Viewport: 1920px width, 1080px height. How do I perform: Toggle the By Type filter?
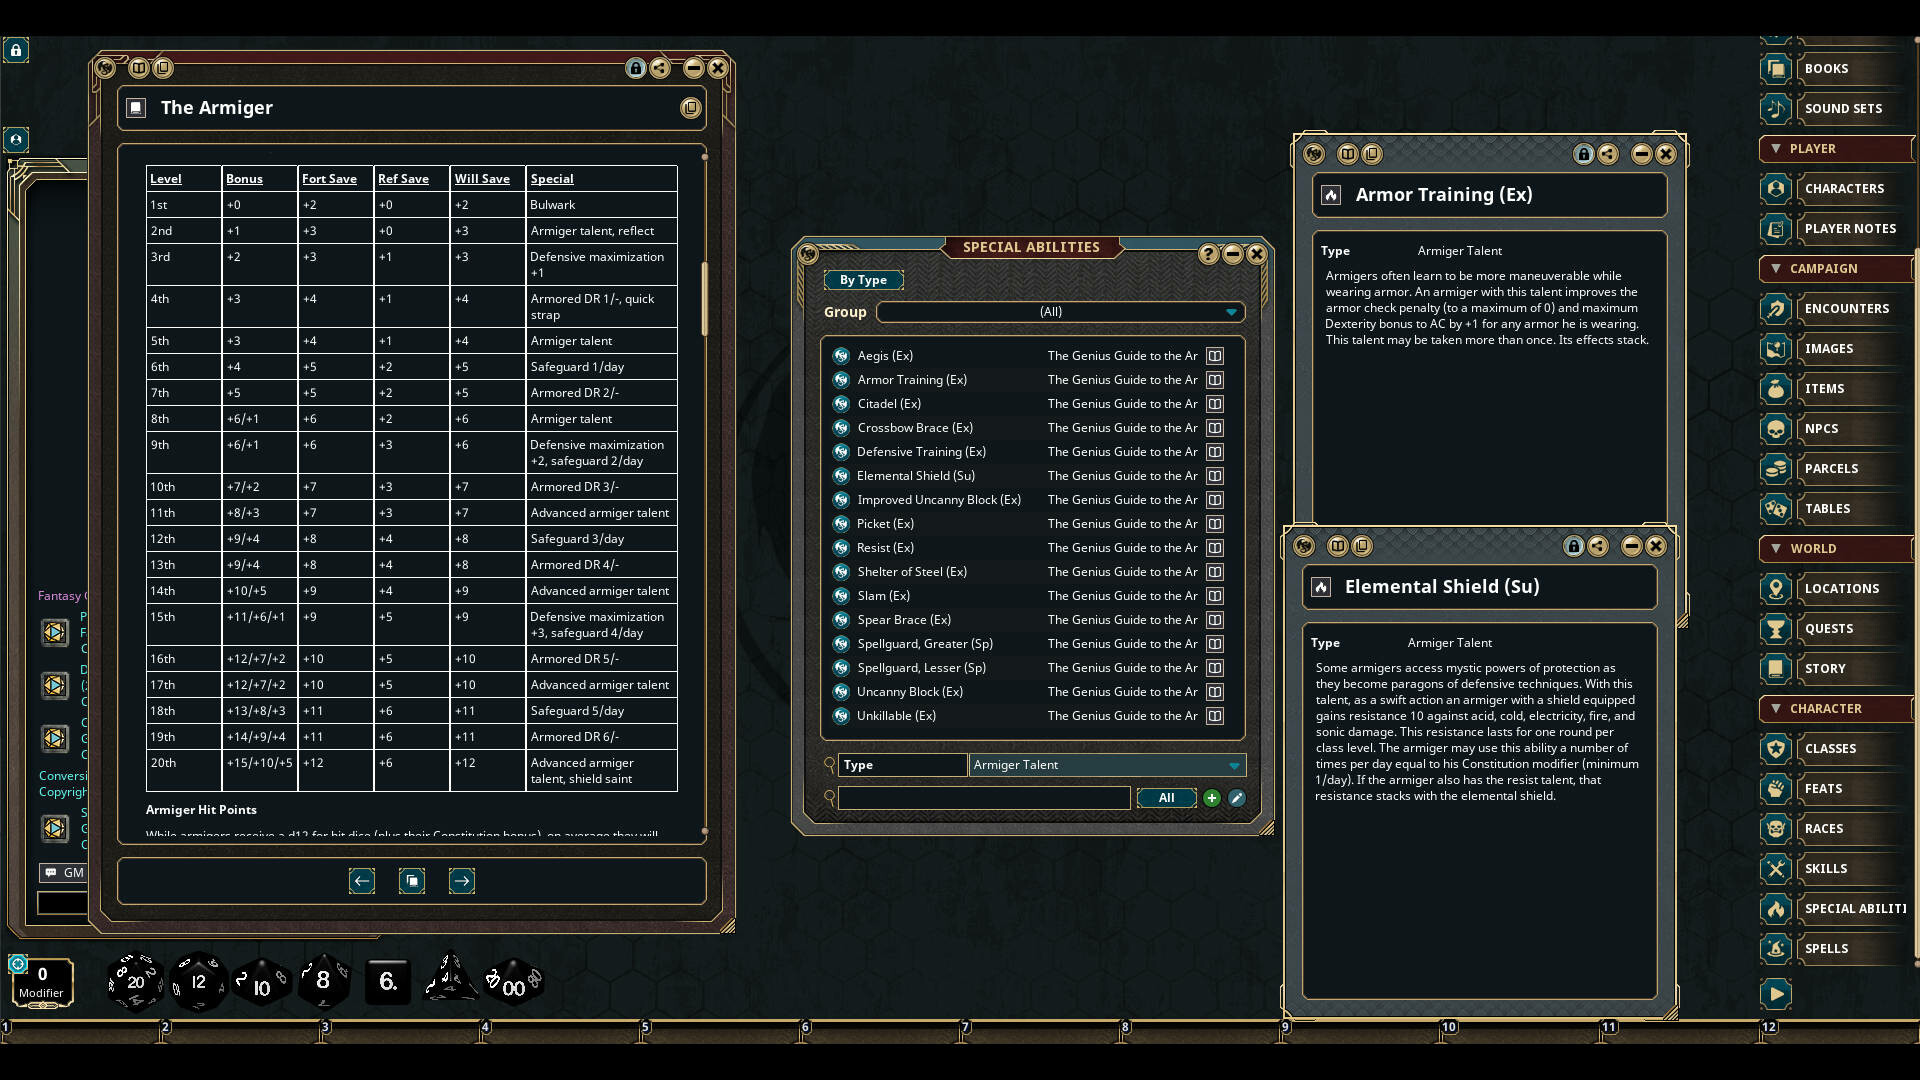pos(863,280)
